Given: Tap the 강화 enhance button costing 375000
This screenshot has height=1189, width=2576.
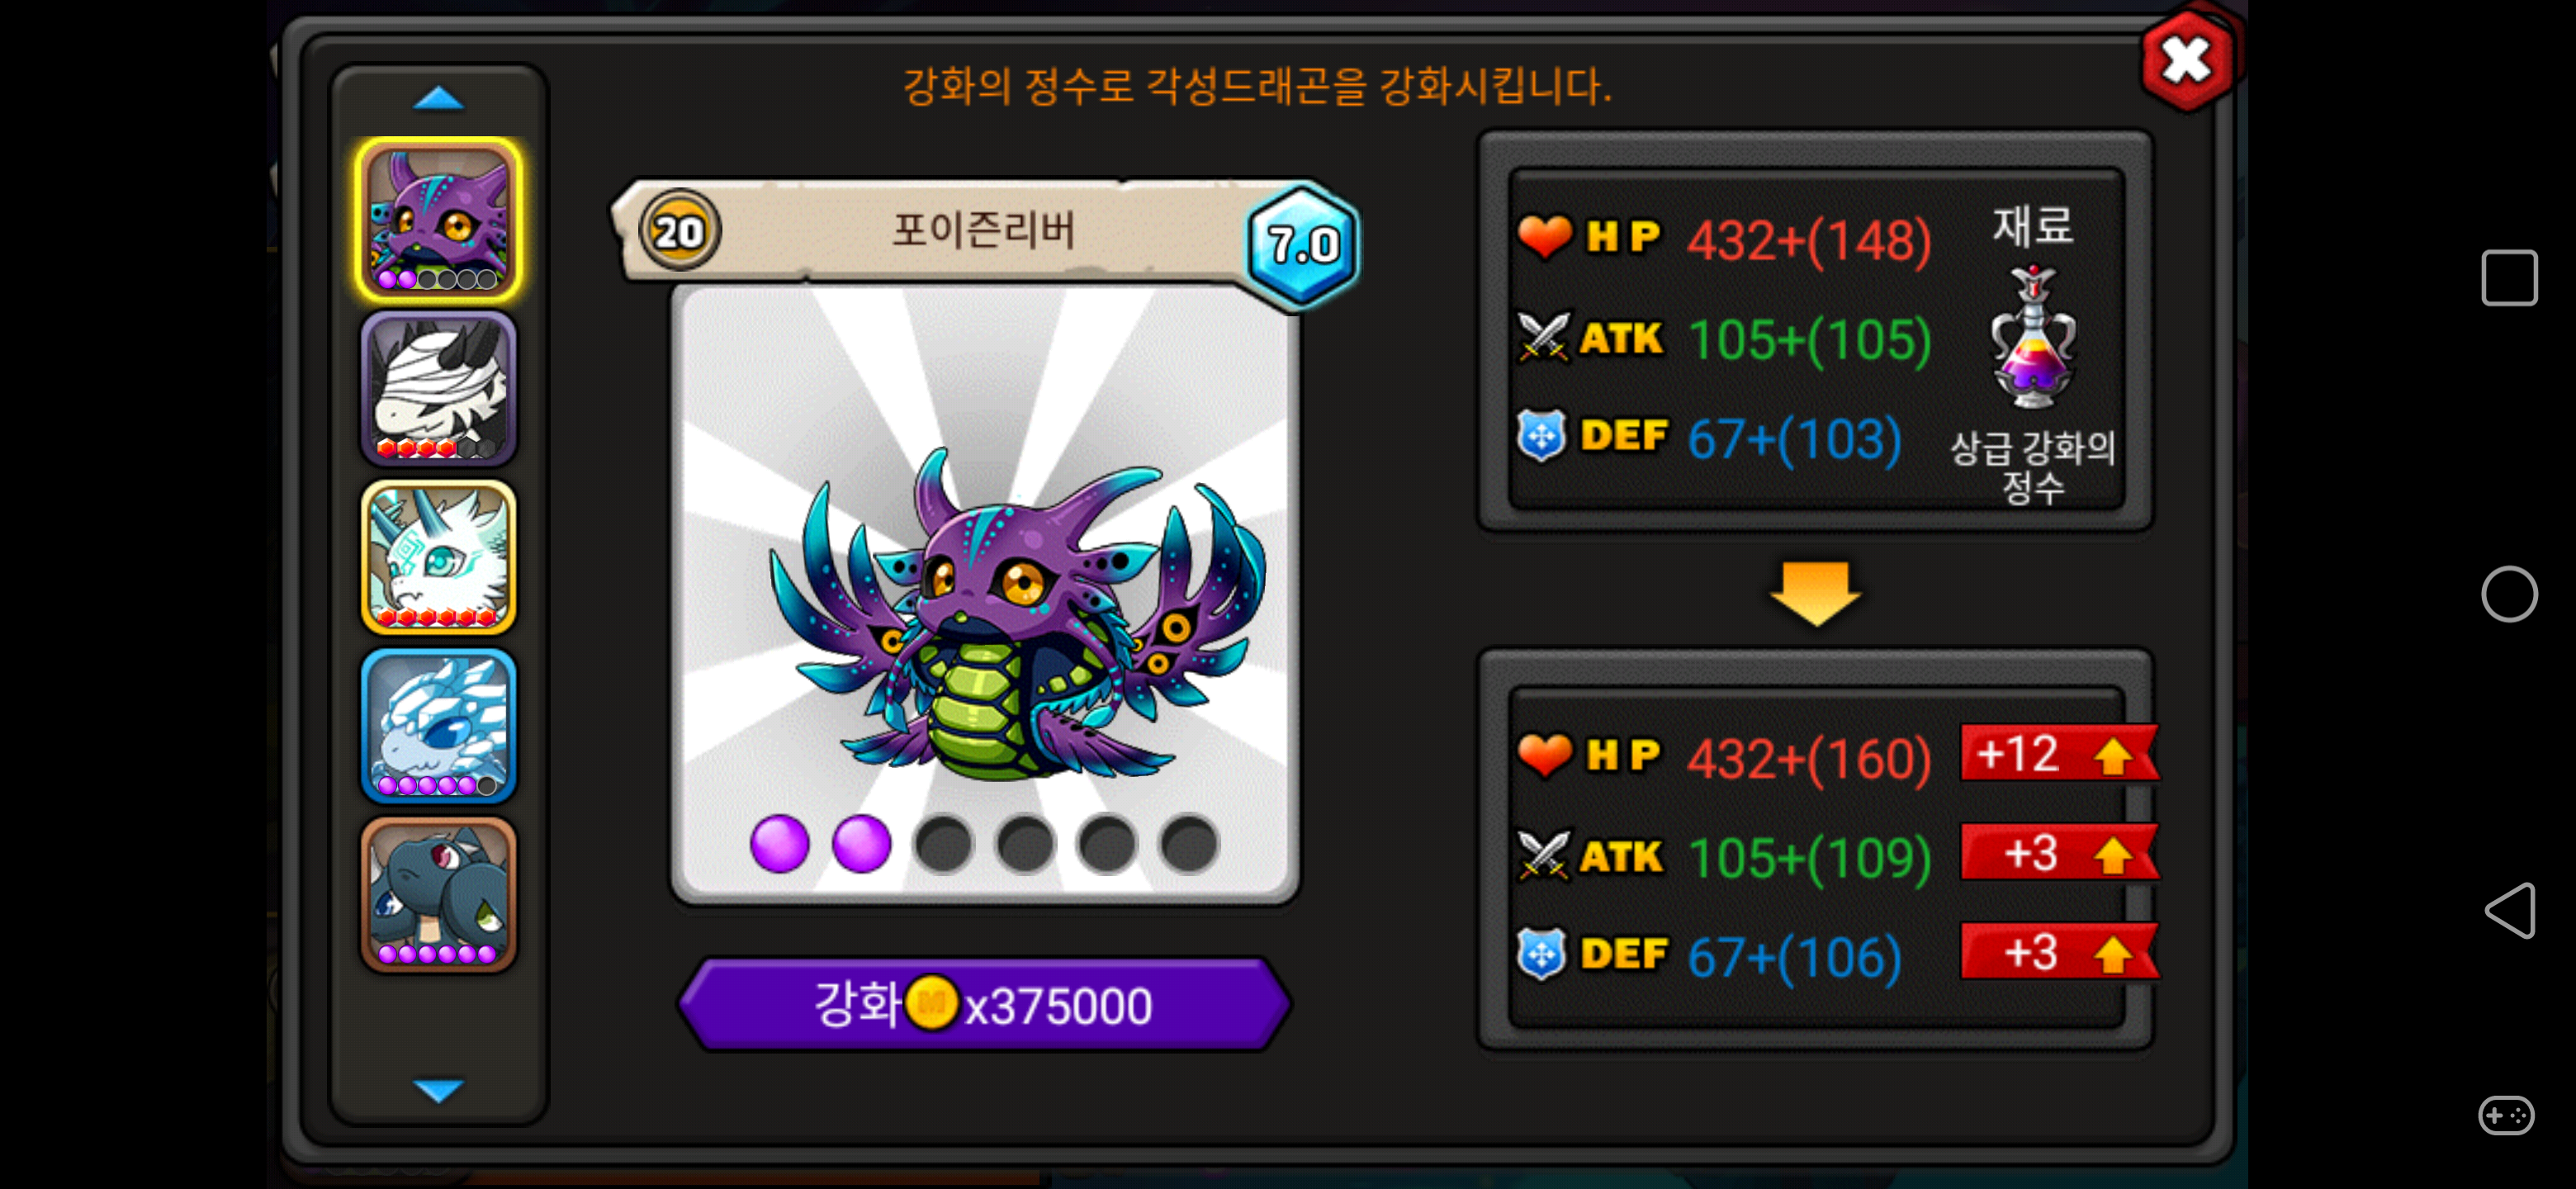Looking at the screenshot, I should point(985,1004).
